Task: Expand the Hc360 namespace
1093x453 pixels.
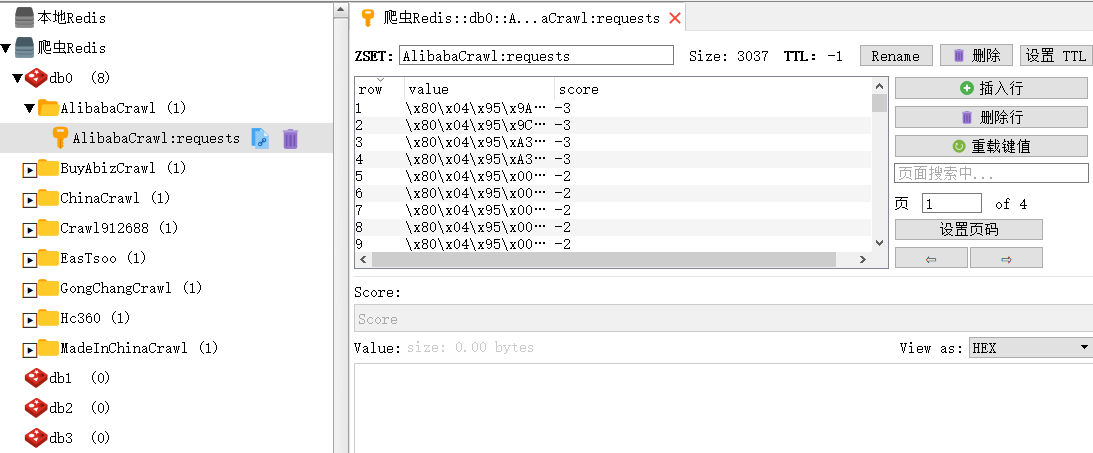Action: click(x=30, y=319)
